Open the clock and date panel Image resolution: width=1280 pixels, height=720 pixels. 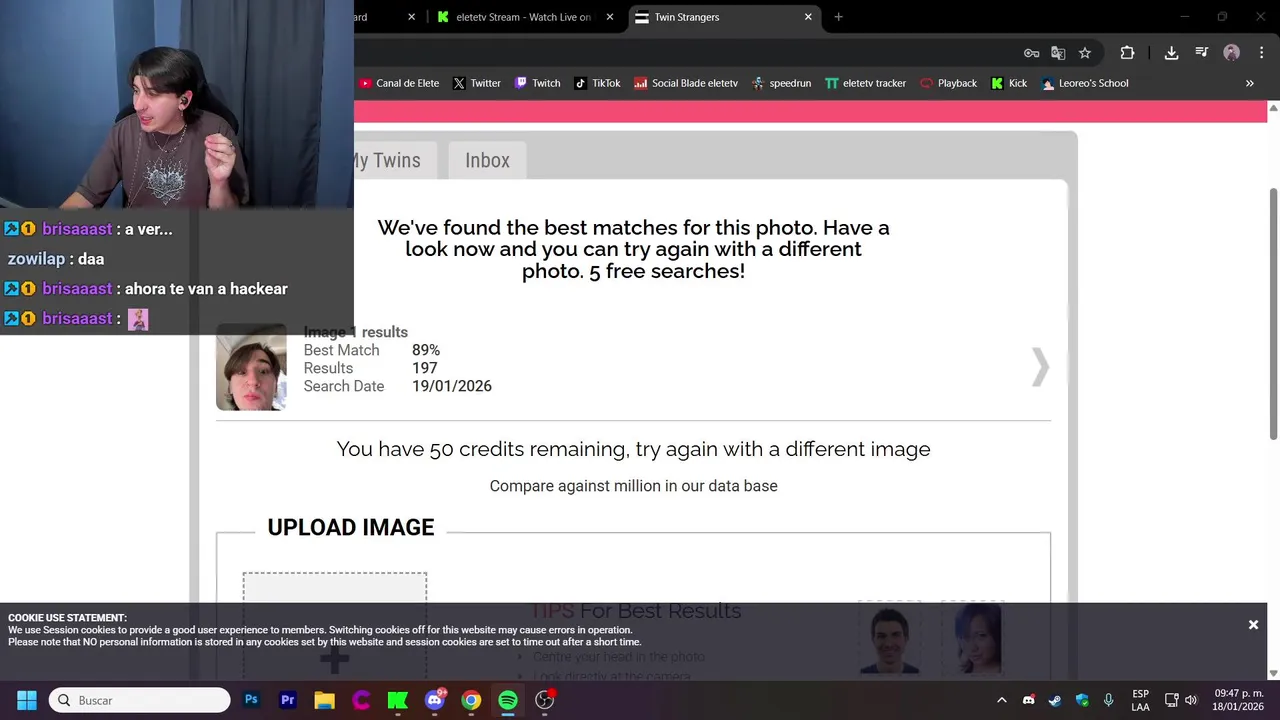pos(1239,700)
